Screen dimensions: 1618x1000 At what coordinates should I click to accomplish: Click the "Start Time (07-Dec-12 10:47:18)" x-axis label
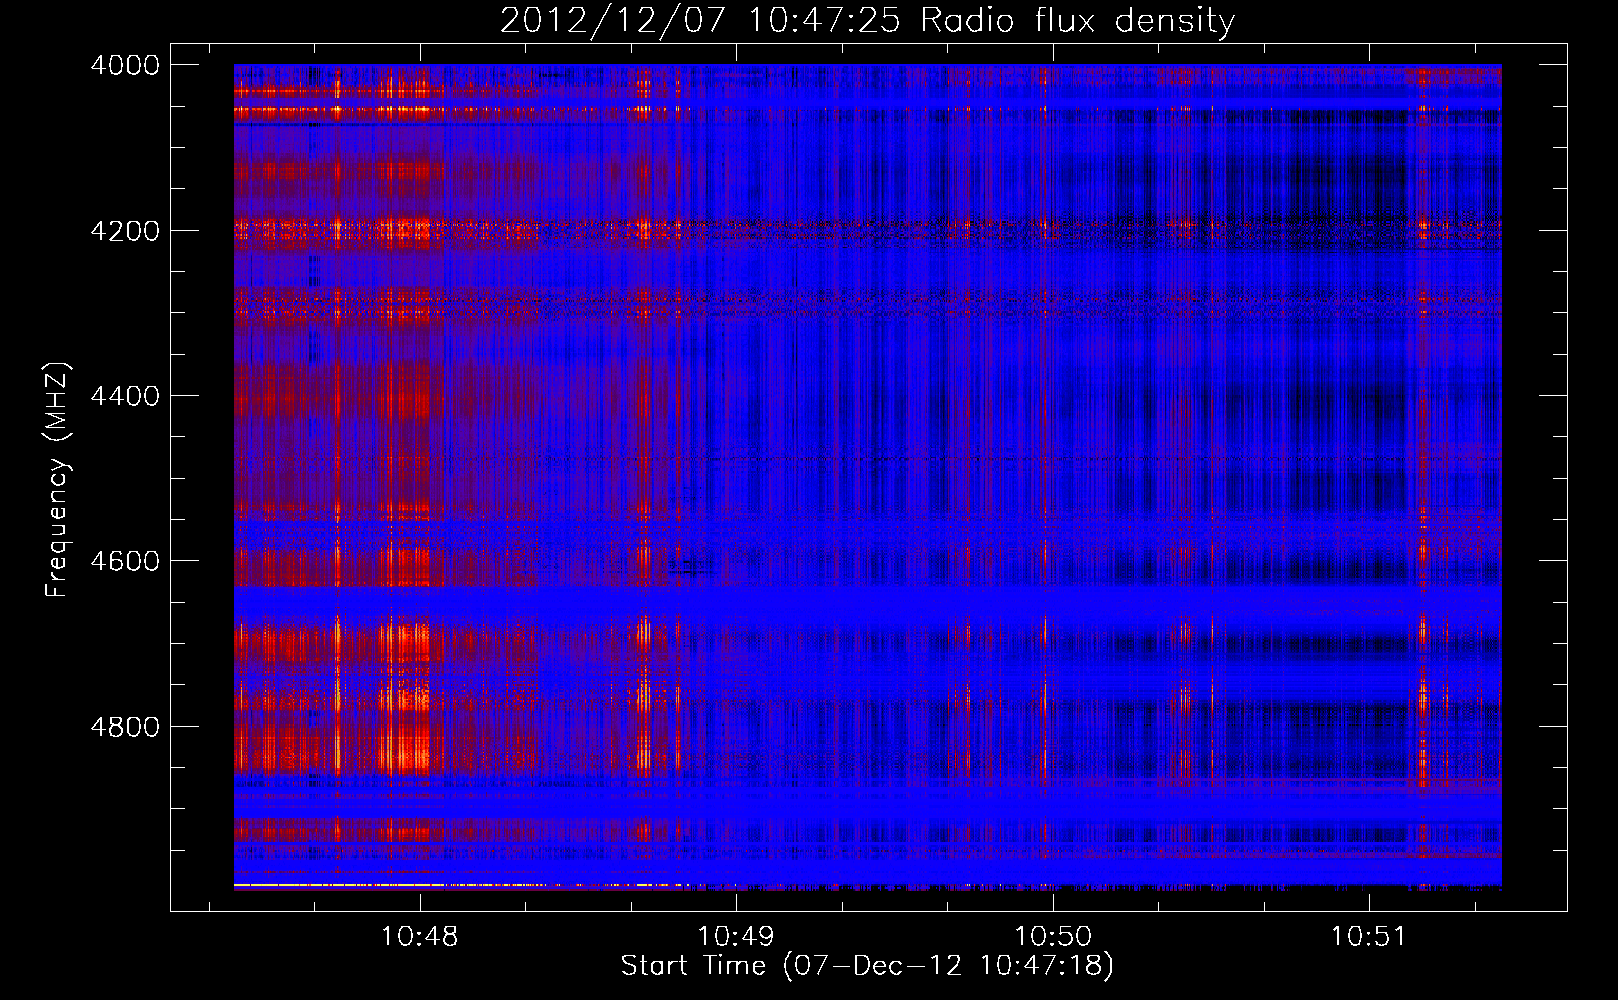point(867,966)
